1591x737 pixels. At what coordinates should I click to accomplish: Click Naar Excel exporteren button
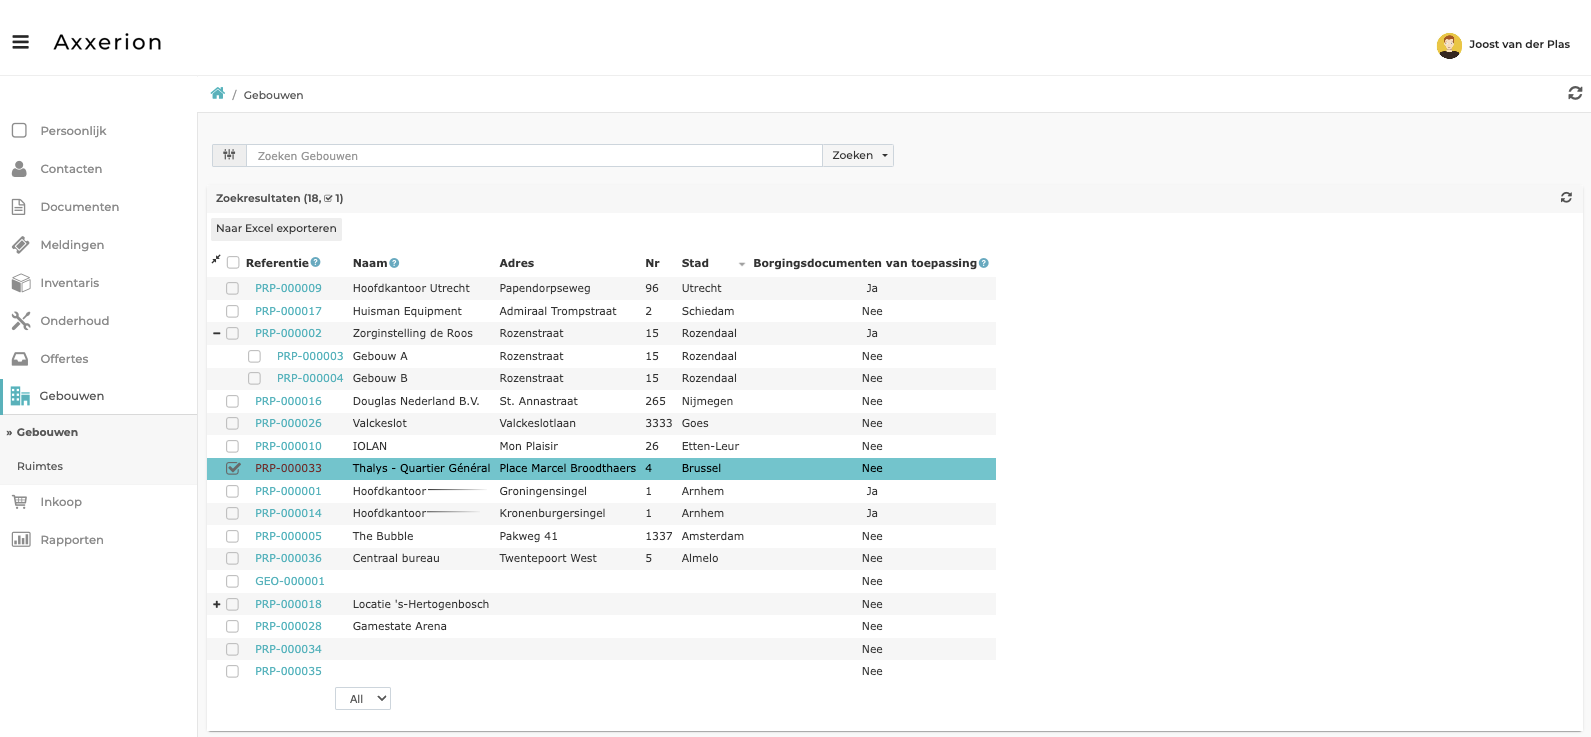click(x=276, y=228)
